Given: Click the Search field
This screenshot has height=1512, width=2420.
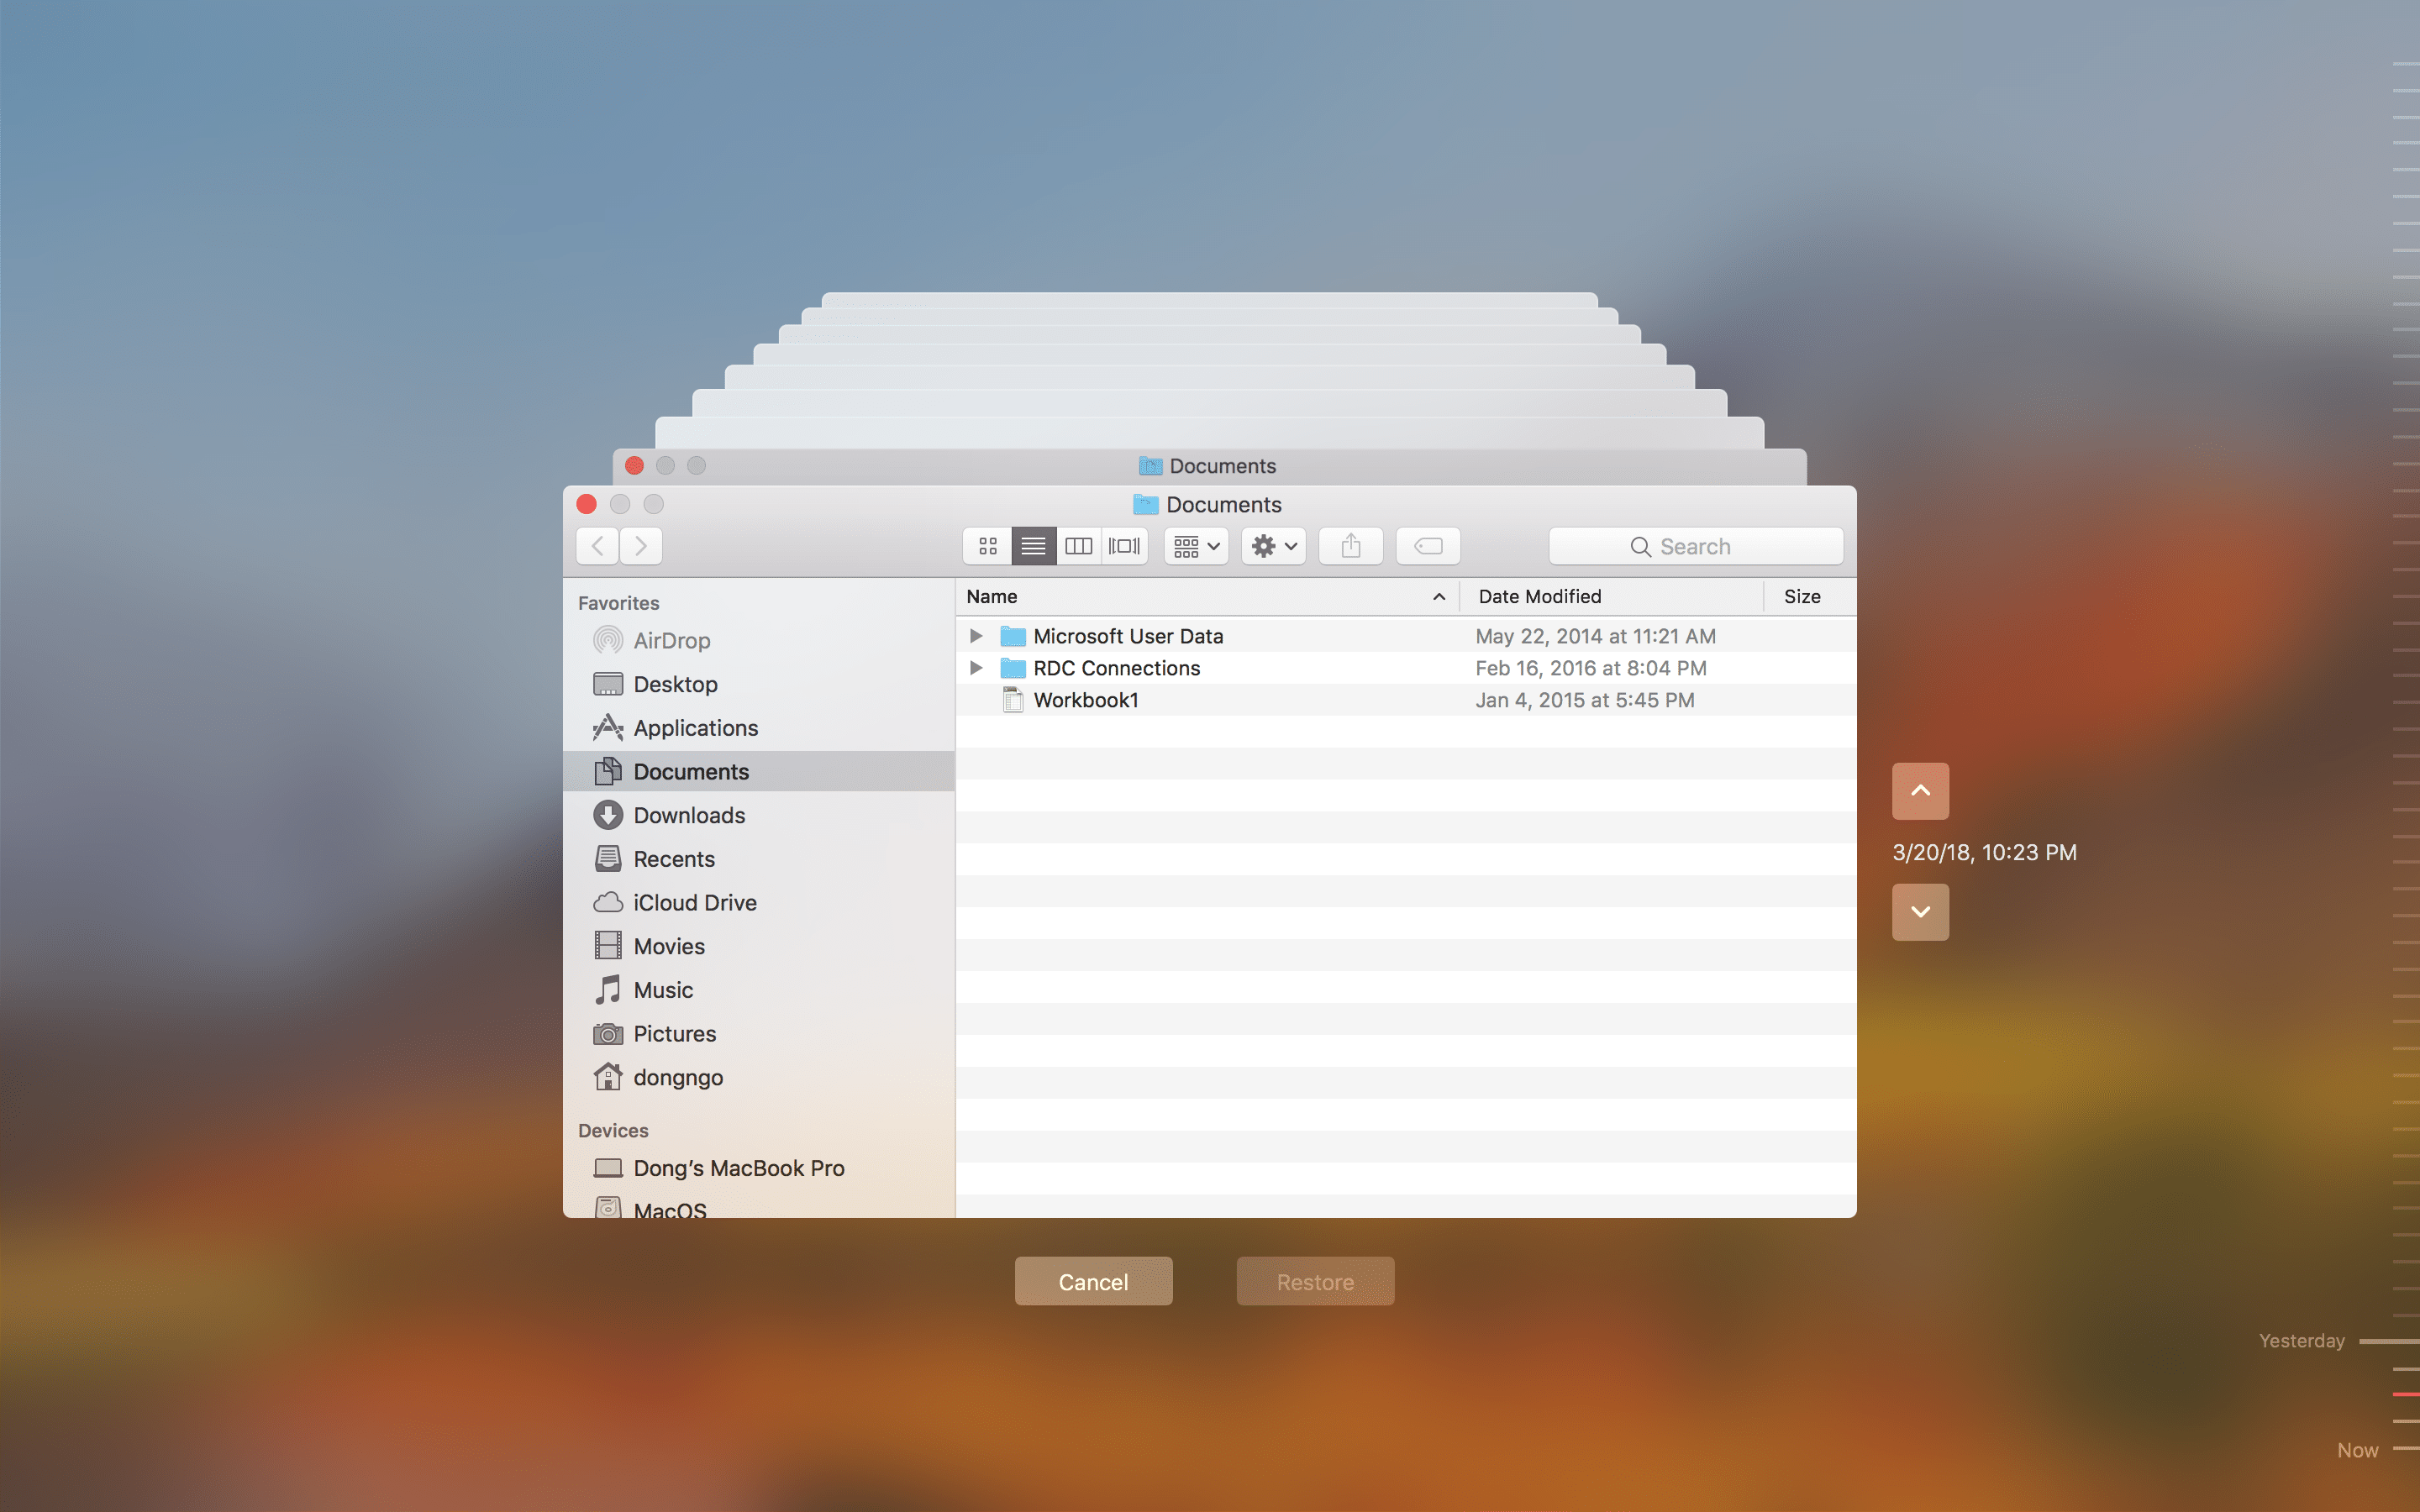Looking at the screenshot, I should click(x=1695, y=546).
